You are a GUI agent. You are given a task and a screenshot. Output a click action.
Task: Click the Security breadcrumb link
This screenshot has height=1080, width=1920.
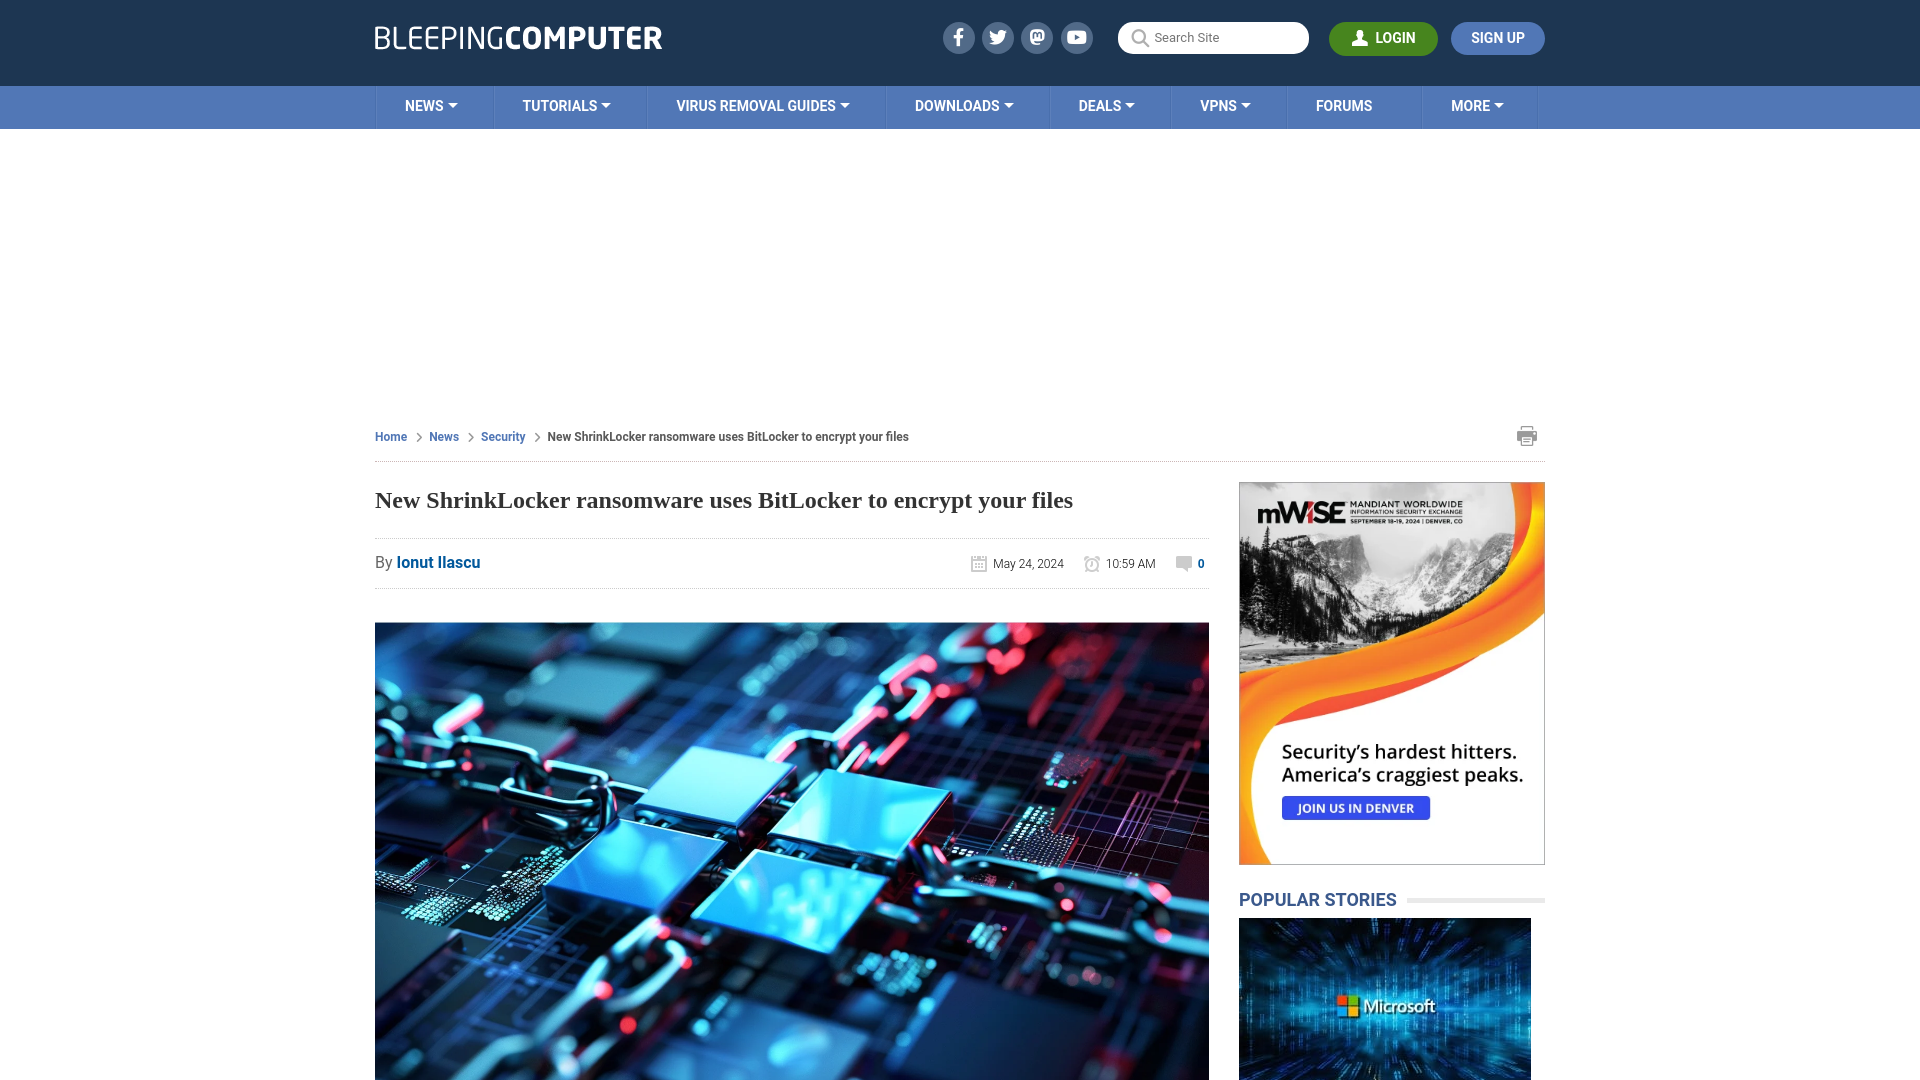(502, 436)
